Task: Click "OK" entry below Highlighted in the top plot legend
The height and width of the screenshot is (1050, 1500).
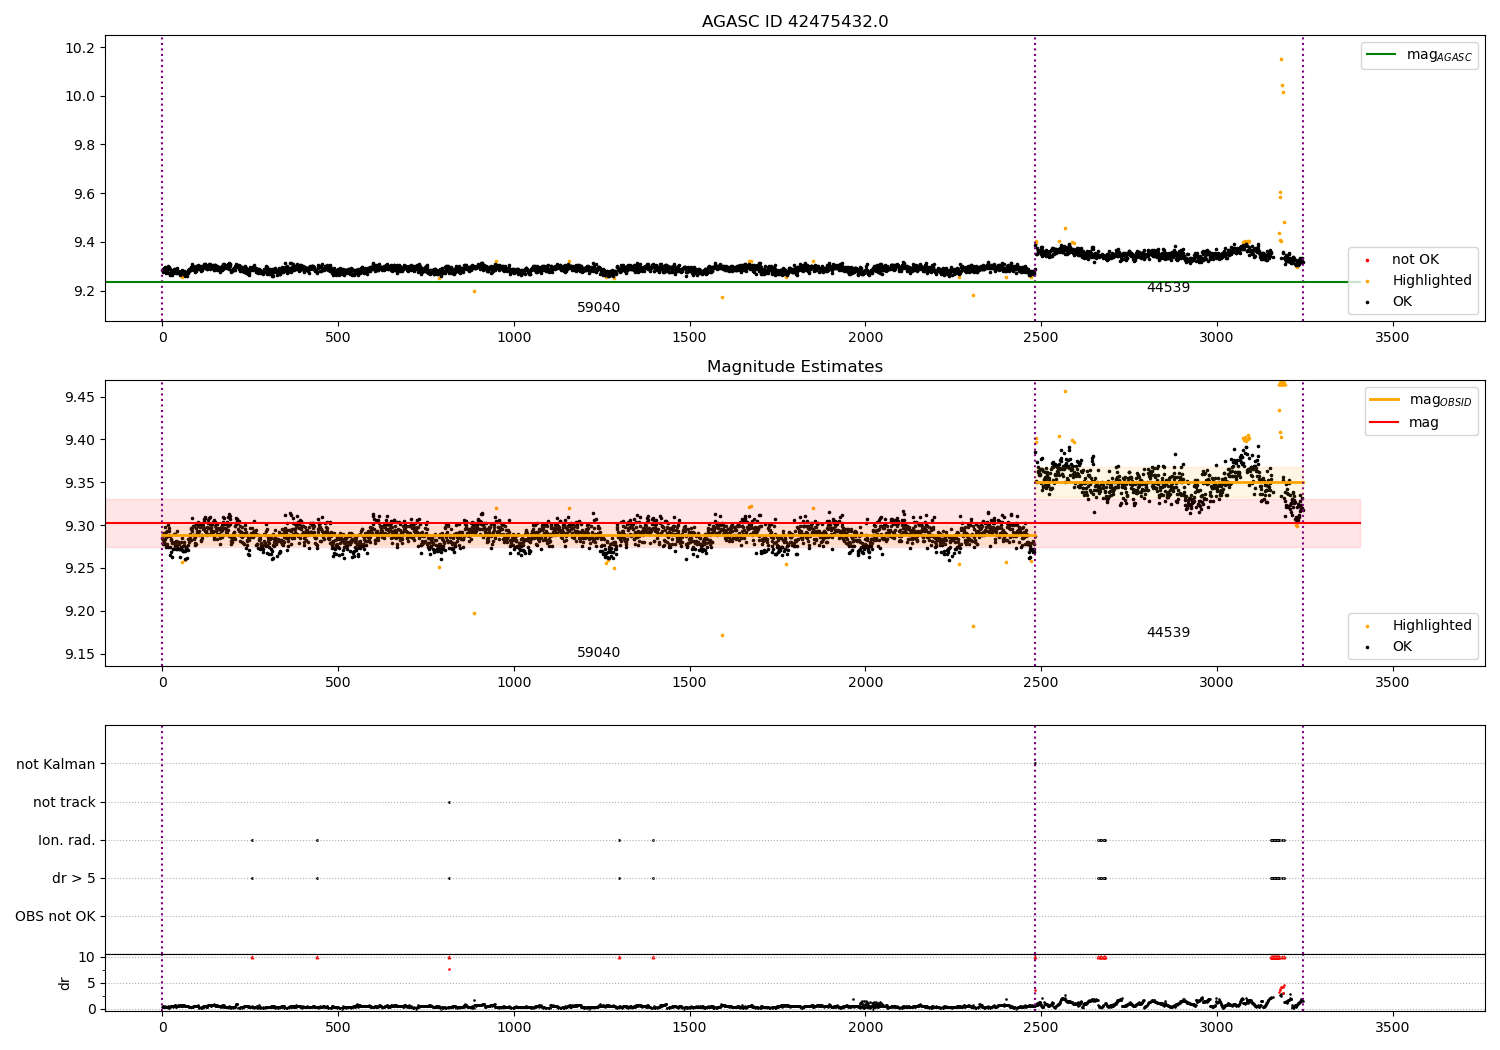Action: point(1402,302)
